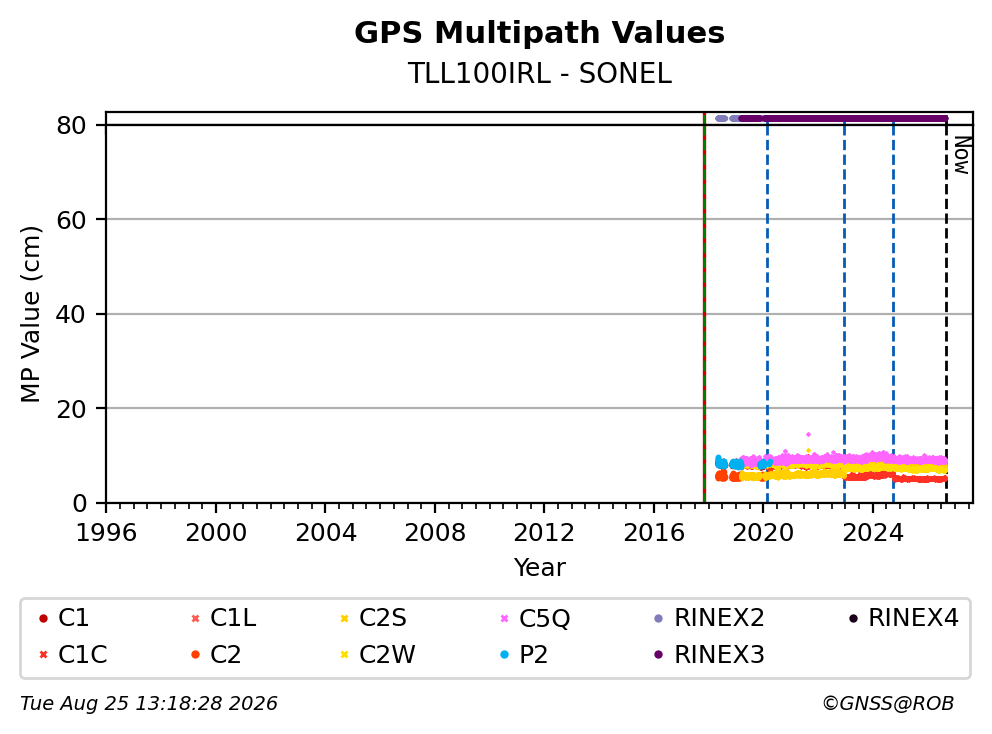Image resolution: width=992 pixels, height=734 pixels.
Task: Click the C2W yellow legend marker
Action: (344, 655)
